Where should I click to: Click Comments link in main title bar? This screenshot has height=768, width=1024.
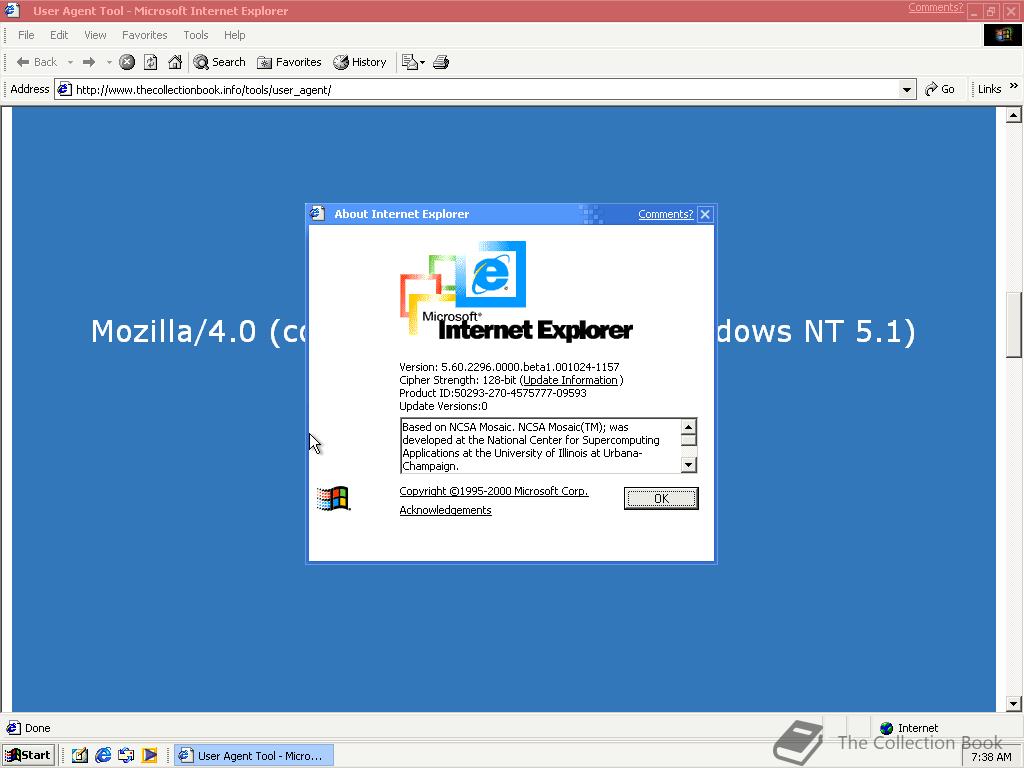935,8
